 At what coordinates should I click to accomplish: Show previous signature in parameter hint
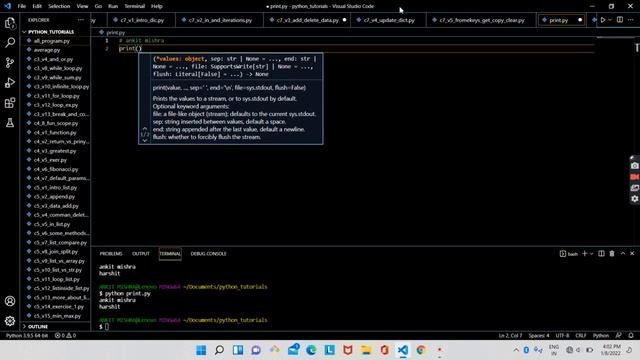(x=144, y=128)
